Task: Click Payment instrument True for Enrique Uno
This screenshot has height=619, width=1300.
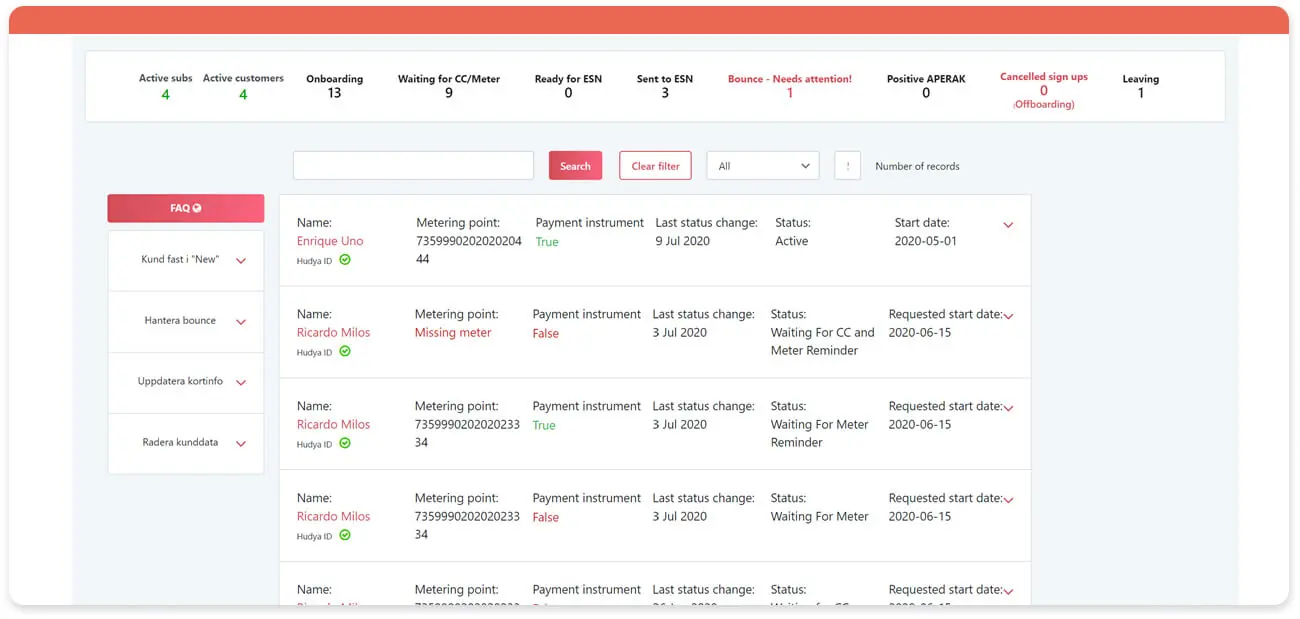Action: click(x=547, y=242)
